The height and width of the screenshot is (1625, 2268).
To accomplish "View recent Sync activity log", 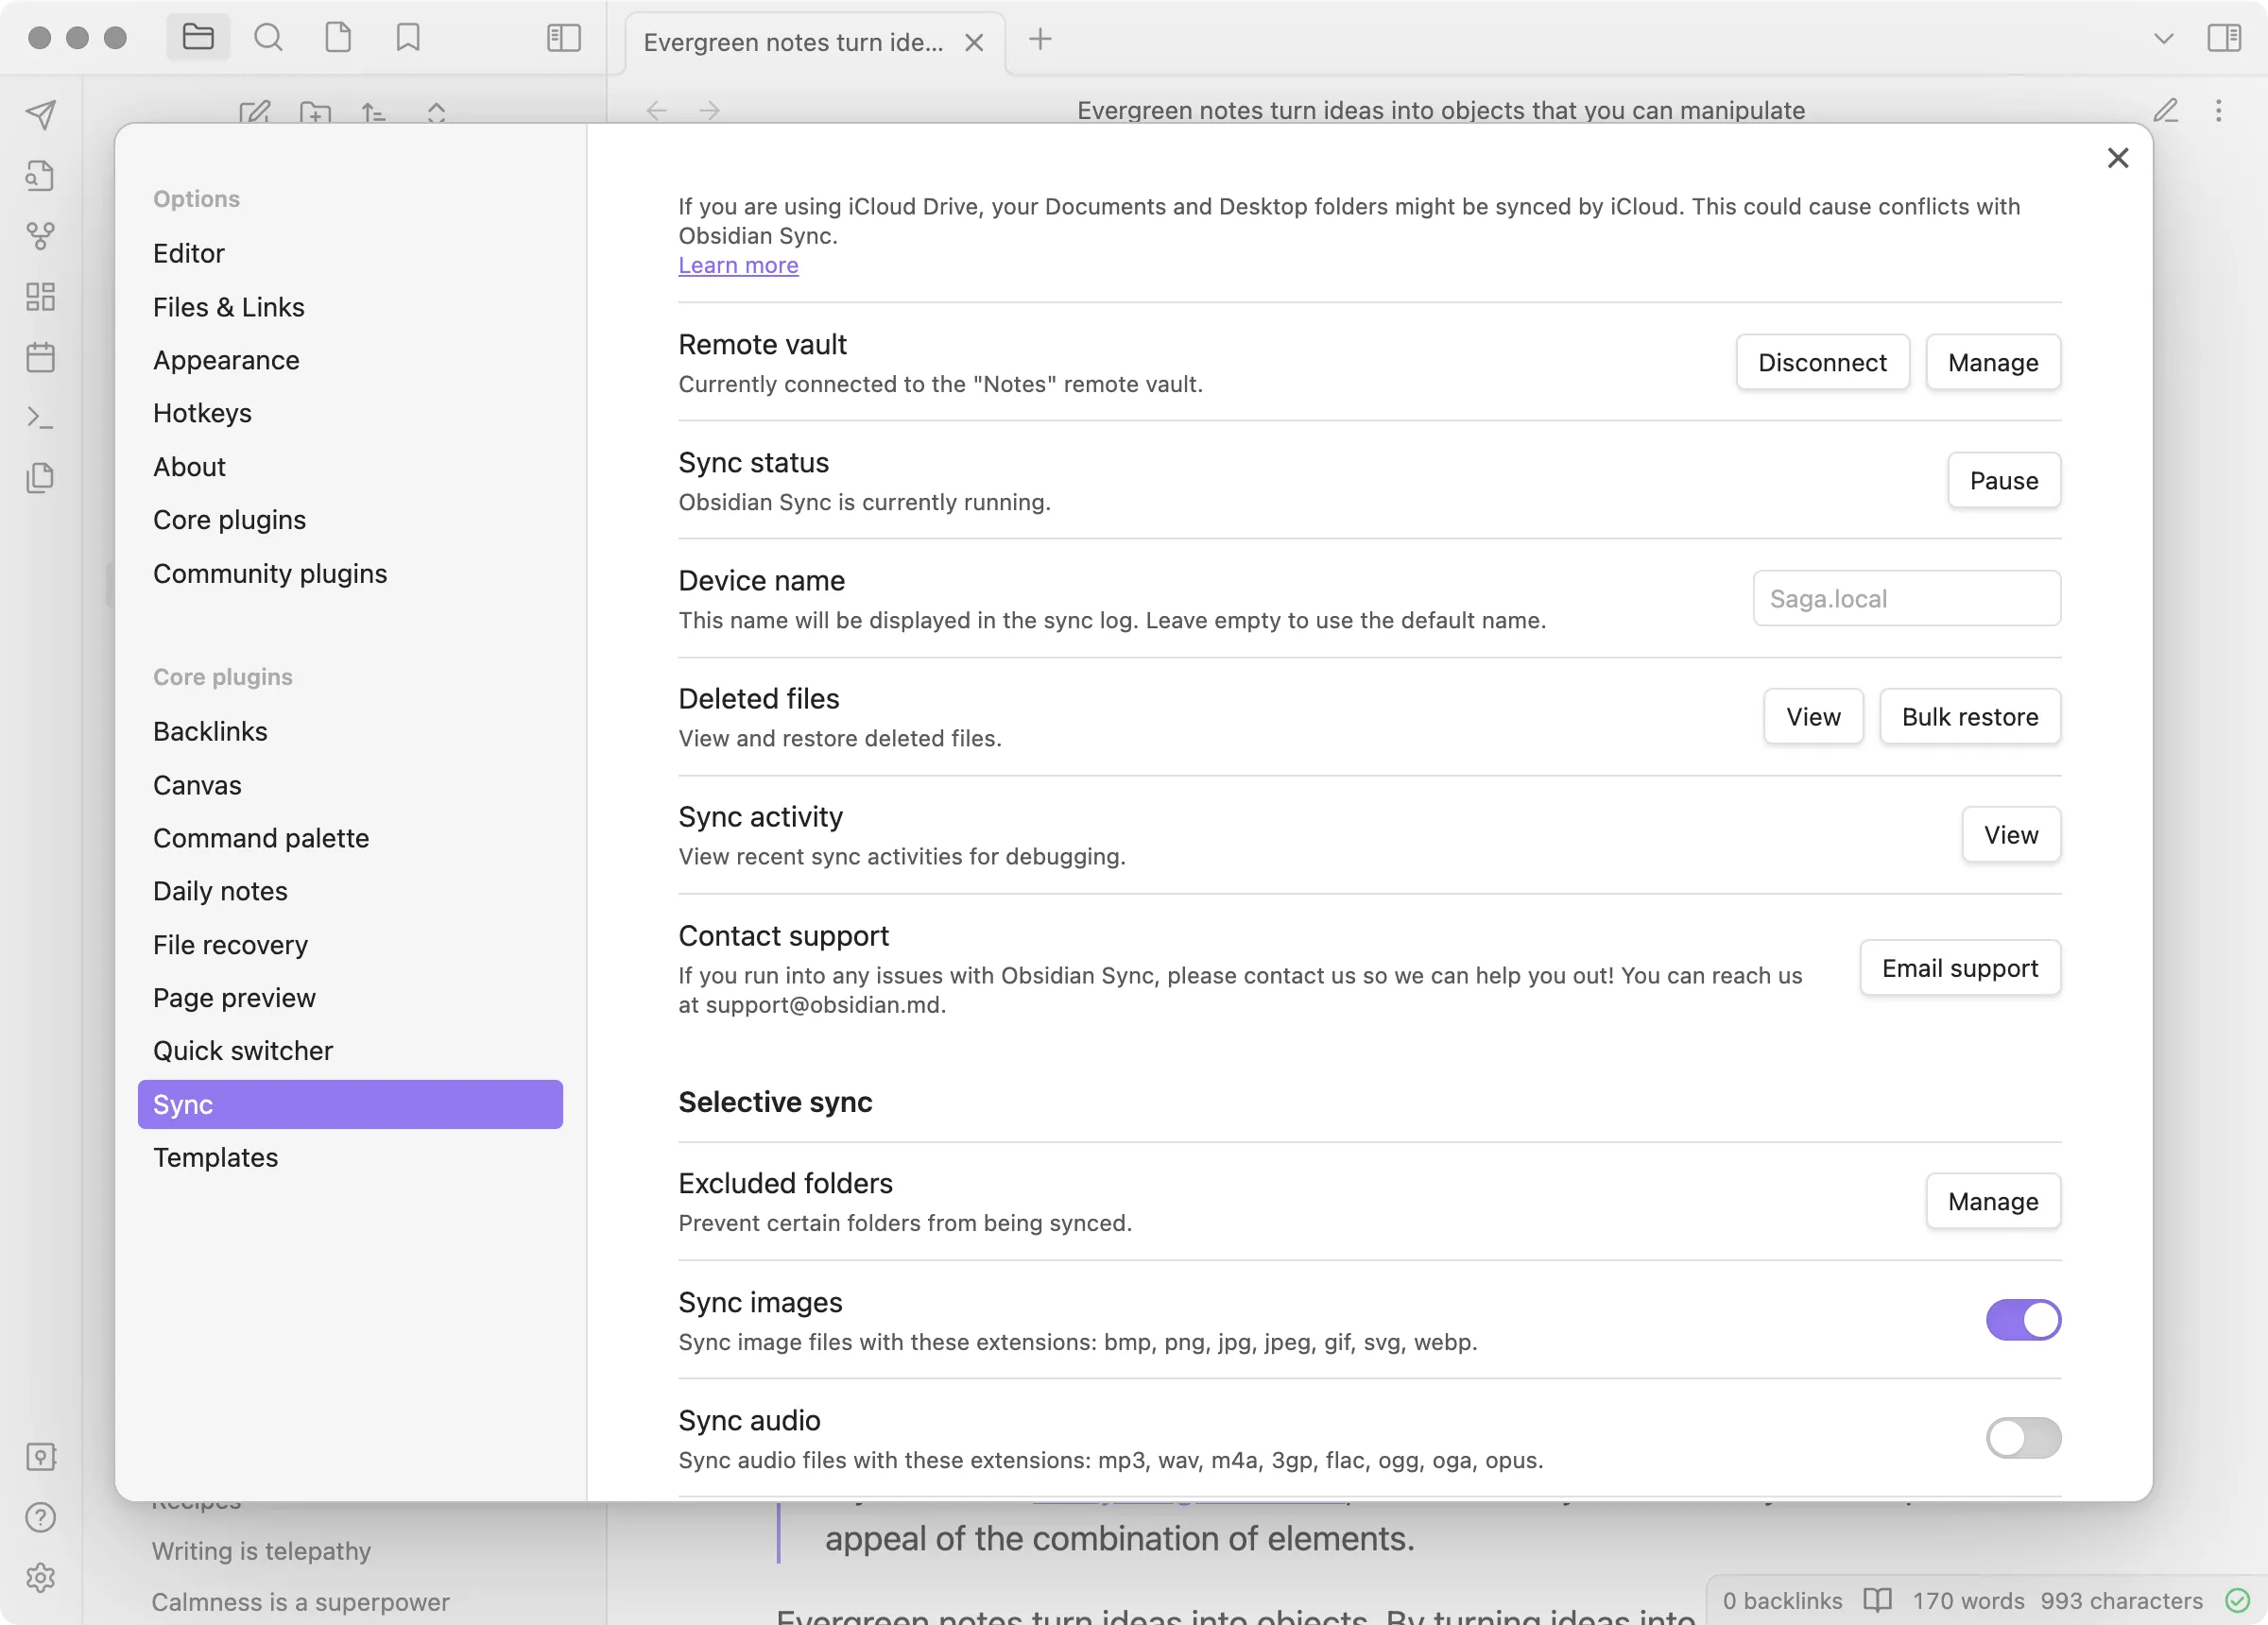I will (2011, 833).
